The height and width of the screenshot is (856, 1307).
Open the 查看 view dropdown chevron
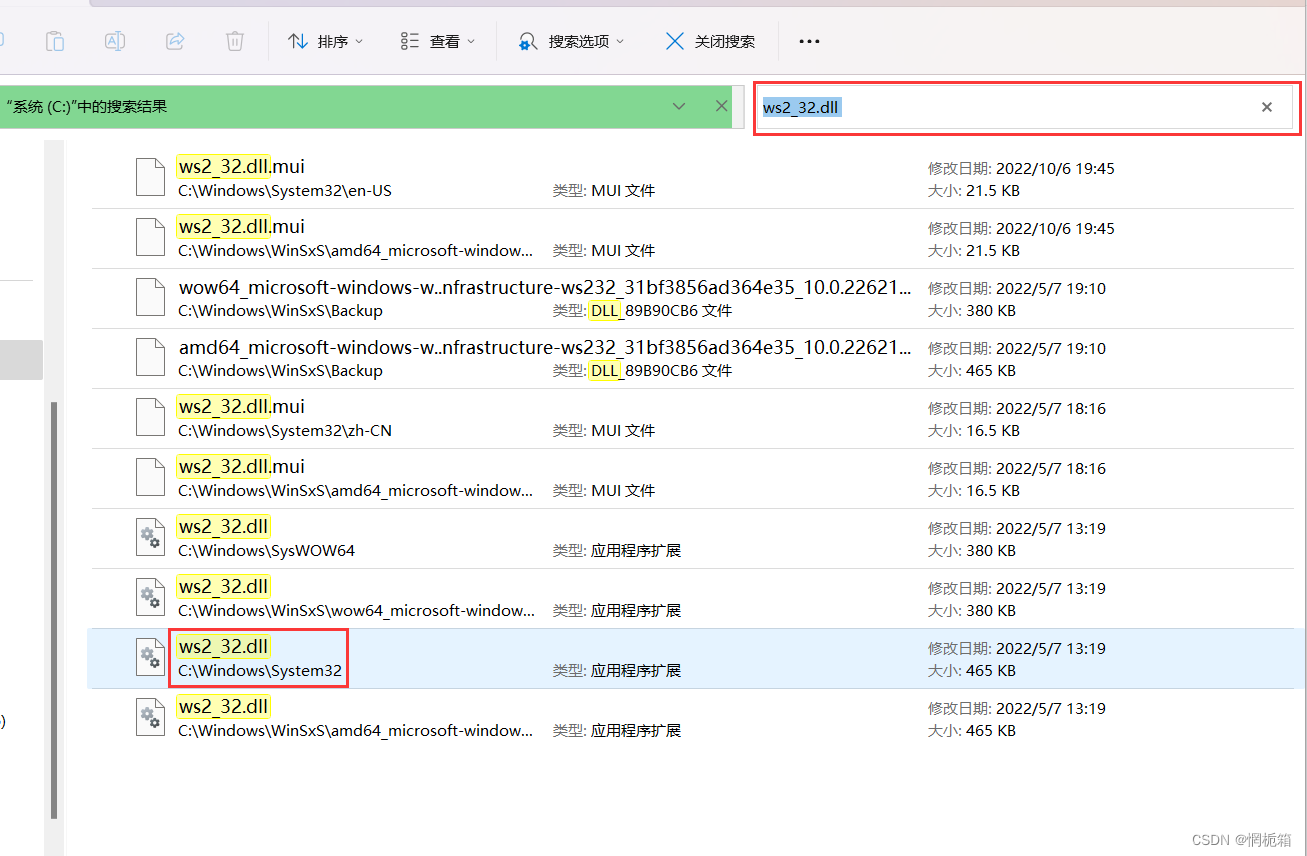pyautogui.click(x=470, y=41)
